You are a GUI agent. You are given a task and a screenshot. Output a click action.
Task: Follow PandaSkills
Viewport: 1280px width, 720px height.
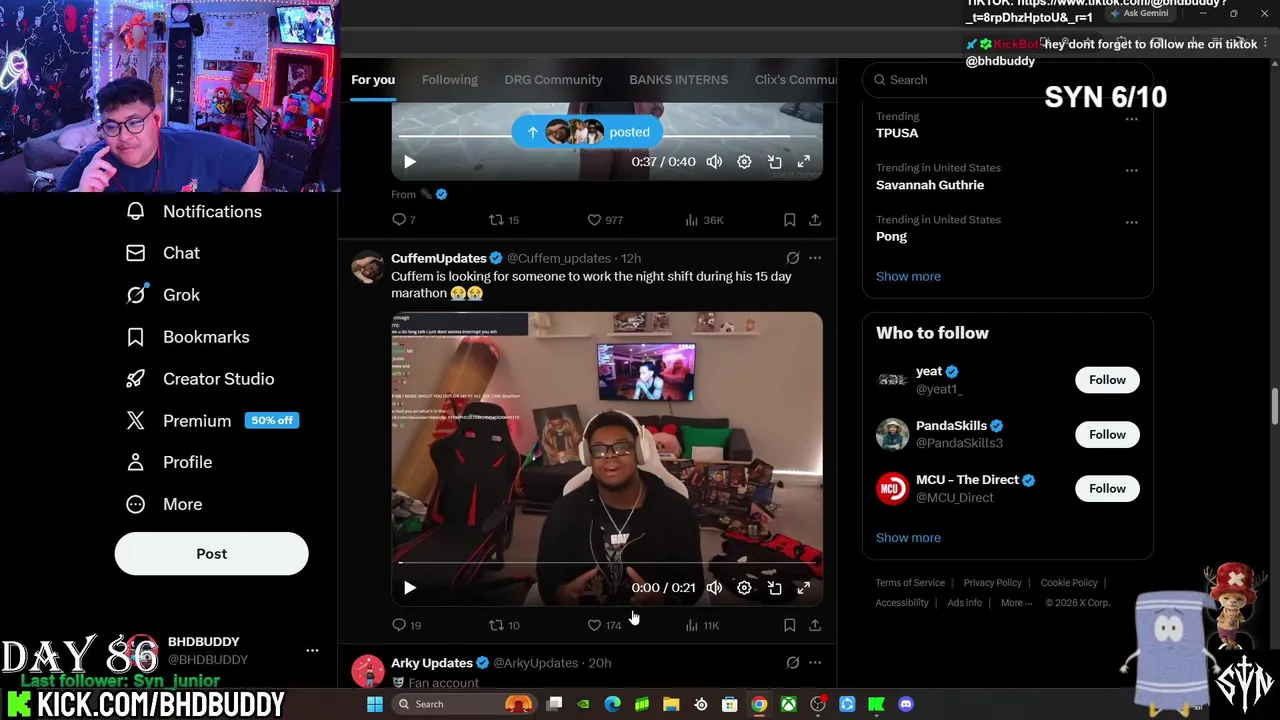click(x=1107, y=434)
